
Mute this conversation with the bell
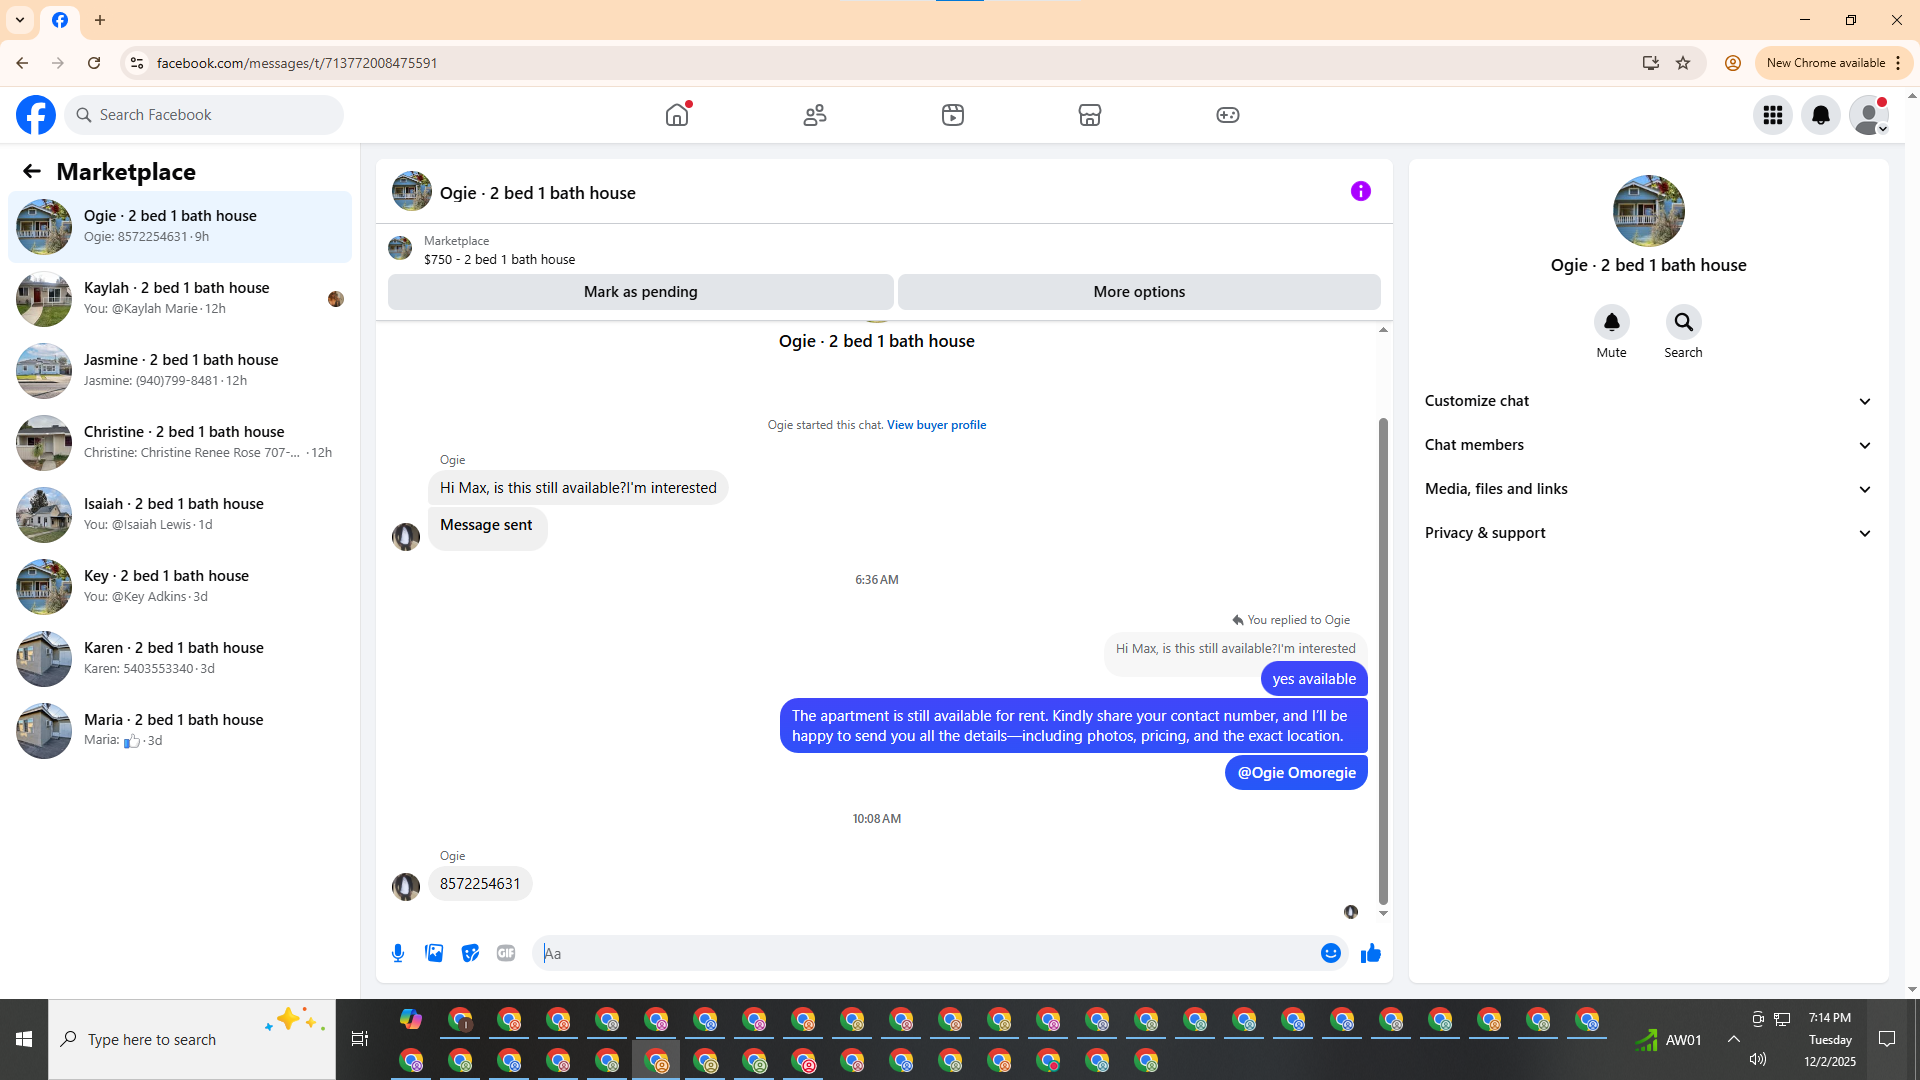point(1611,323)
